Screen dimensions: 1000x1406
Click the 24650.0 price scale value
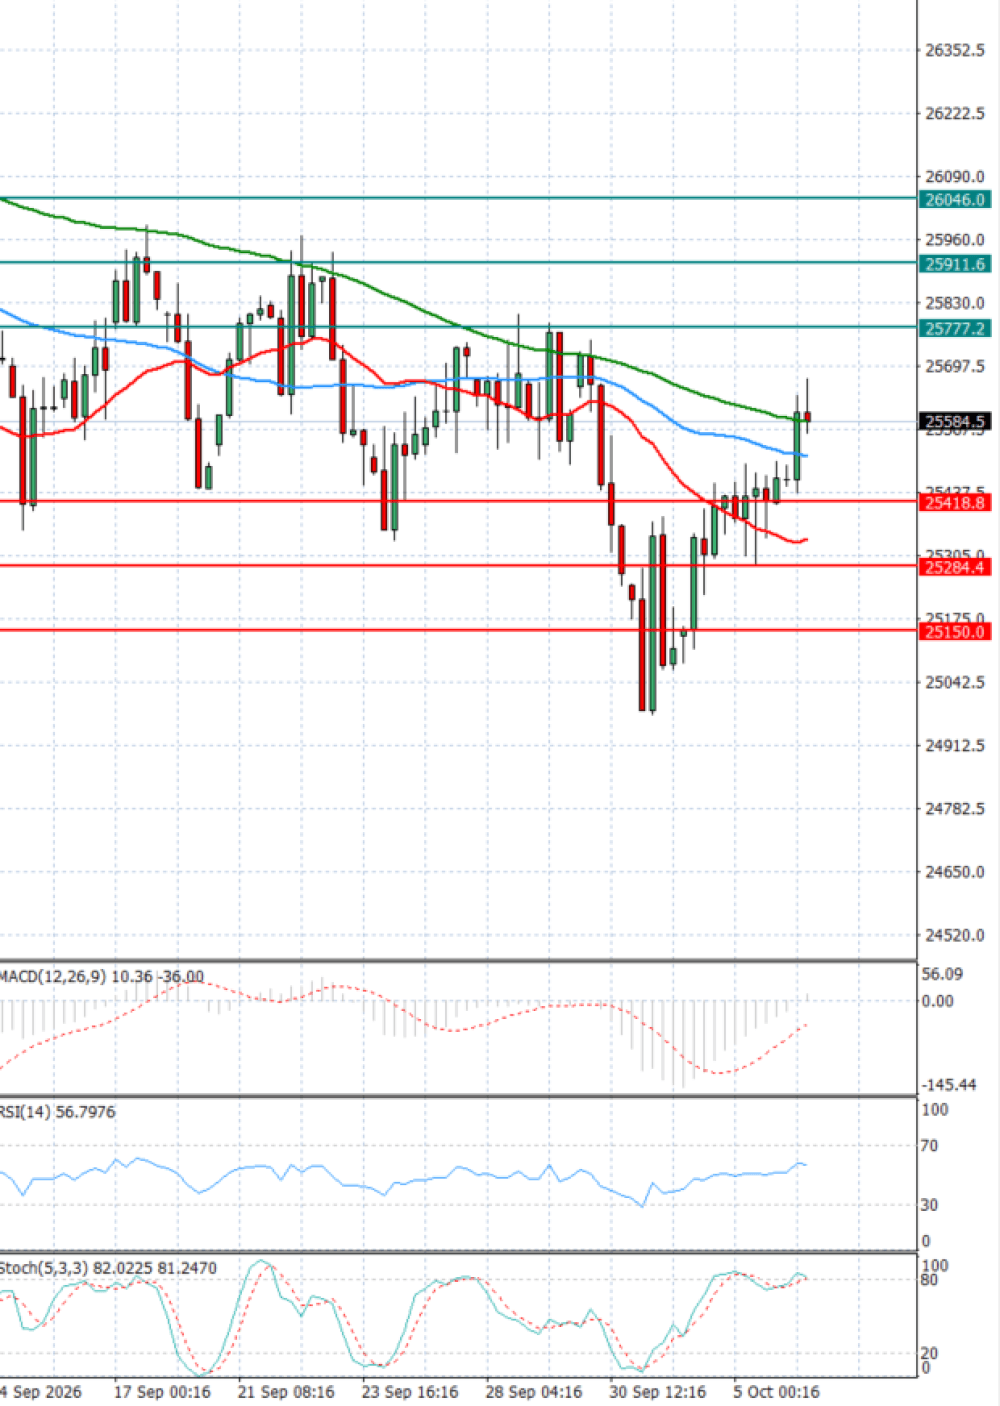[954, 872]
